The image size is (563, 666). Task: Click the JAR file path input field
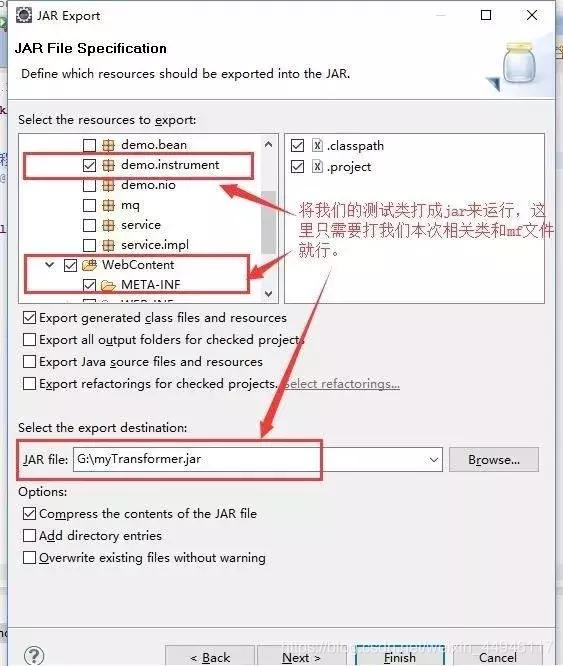250,460
